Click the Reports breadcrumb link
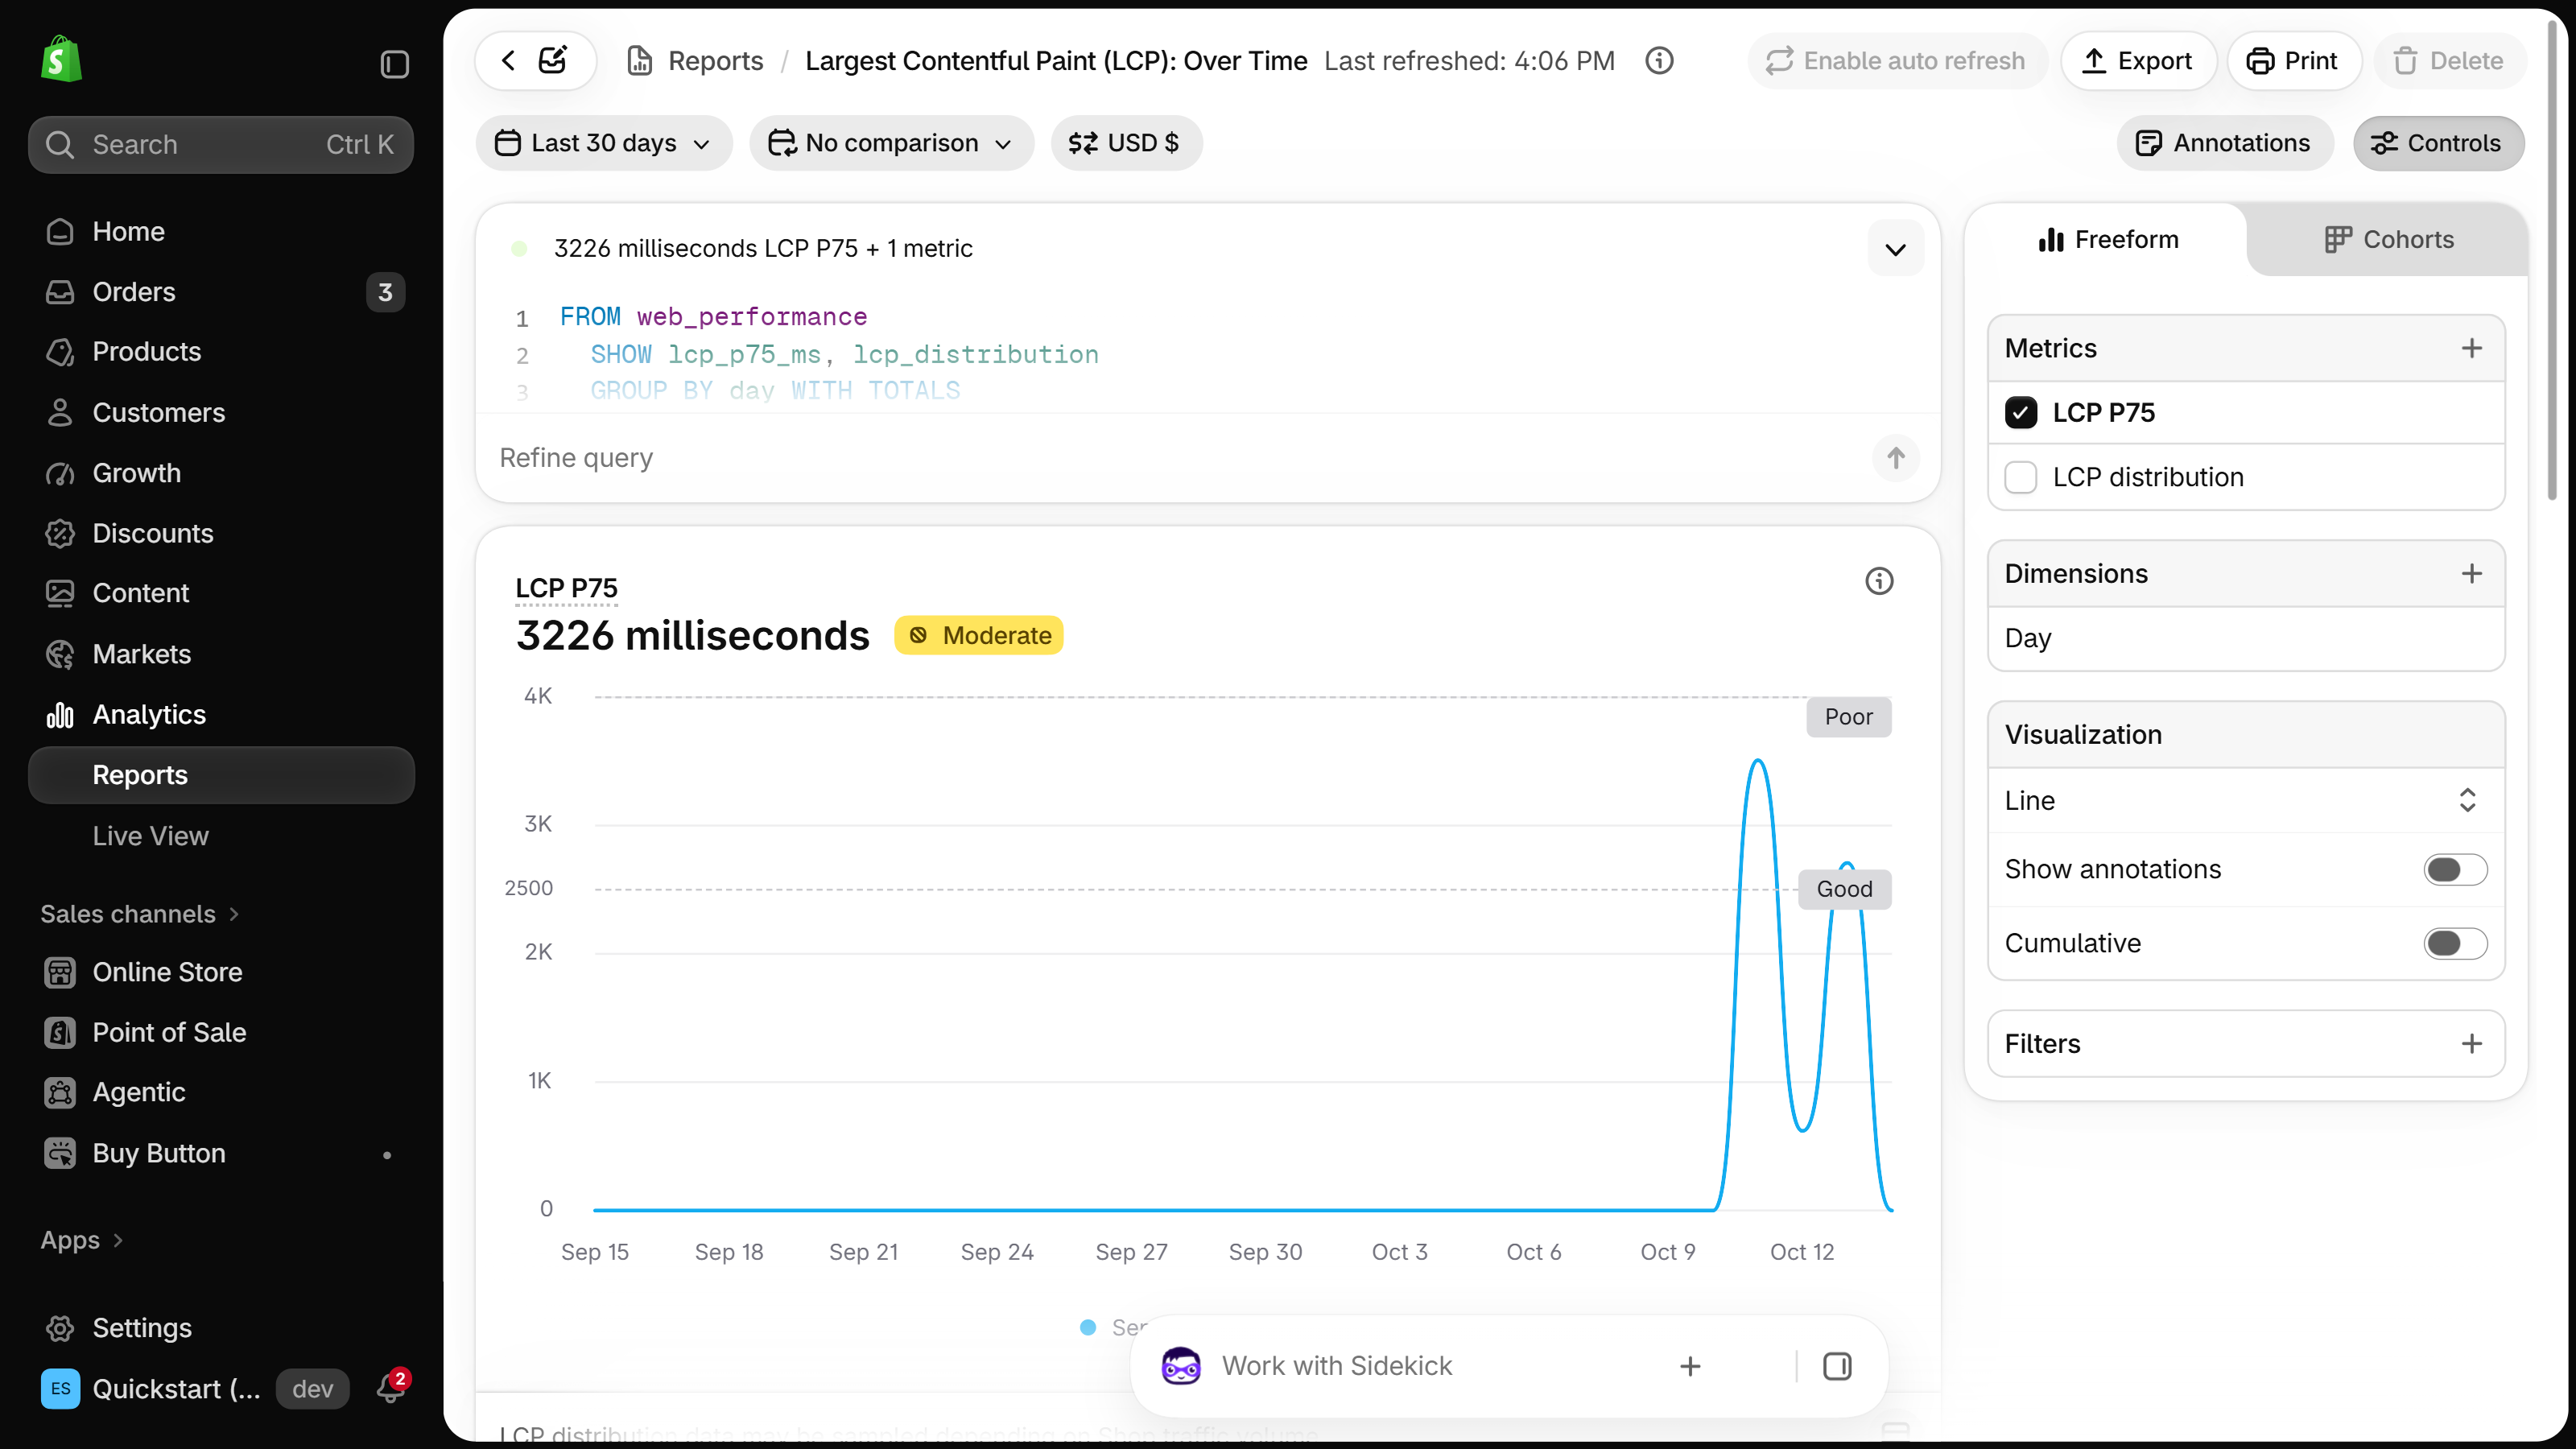The width and height of the screenshot is (2576, 1449). point(715,61)
